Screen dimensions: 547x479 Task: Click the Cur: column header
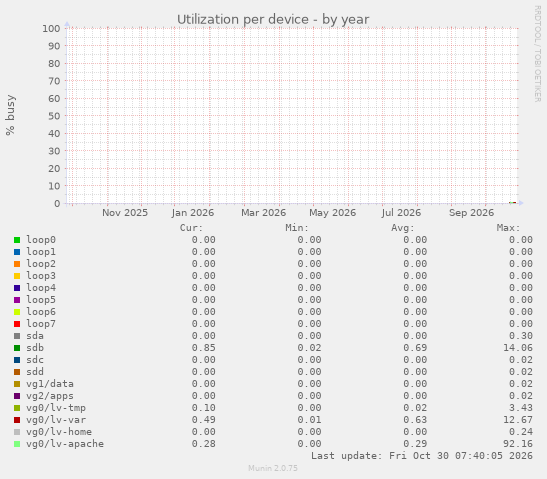pos(191,228)
